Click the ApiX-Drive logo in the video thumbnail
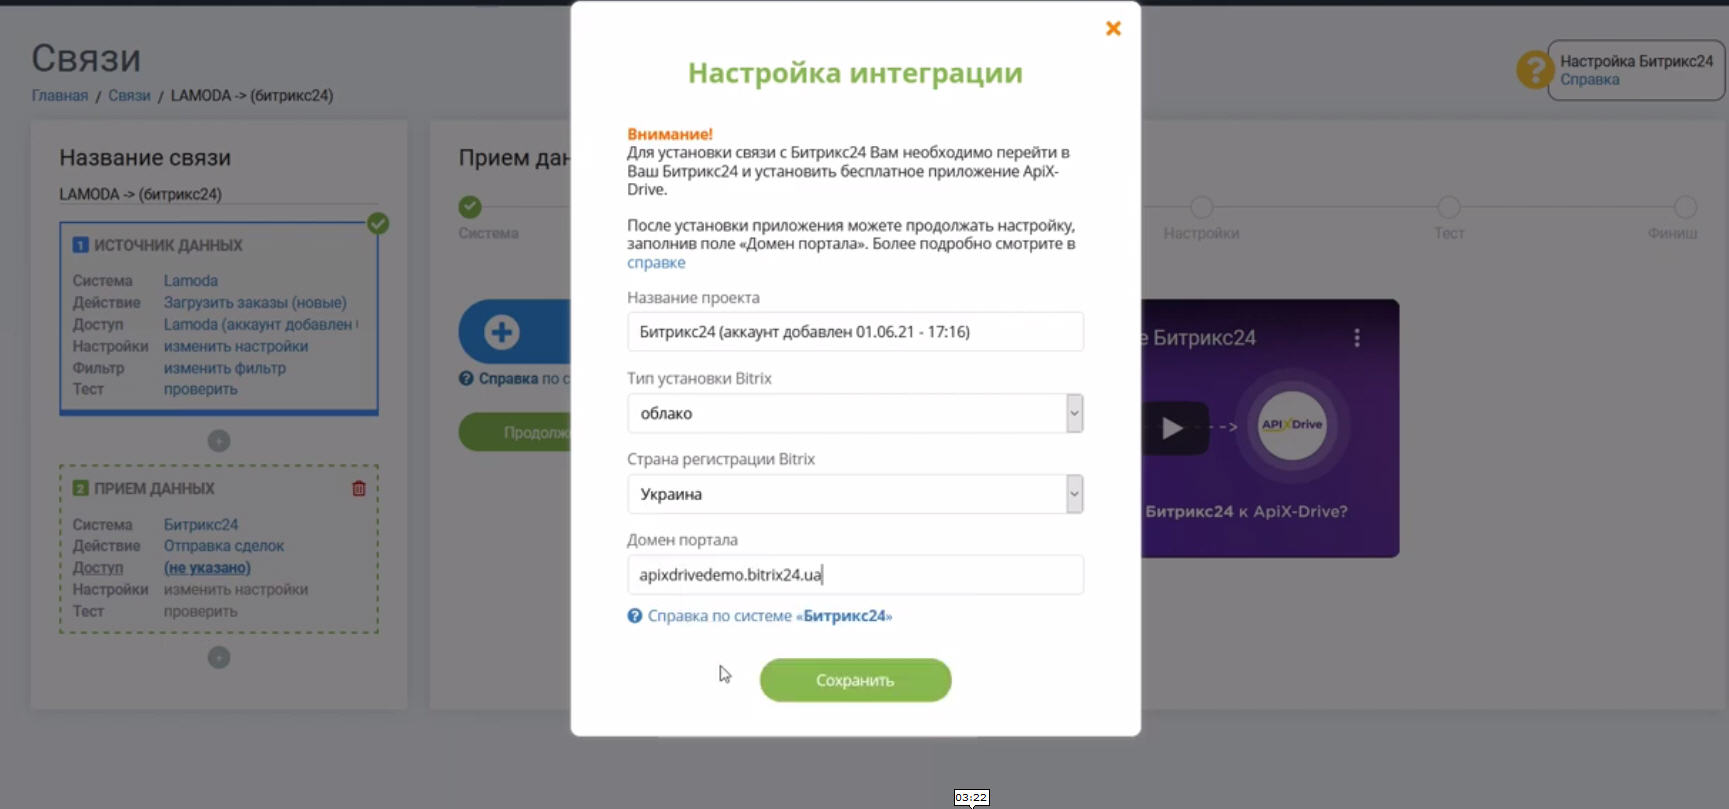The height and width of the screenshot is (809, 1729). click(x=1292, y=425)
